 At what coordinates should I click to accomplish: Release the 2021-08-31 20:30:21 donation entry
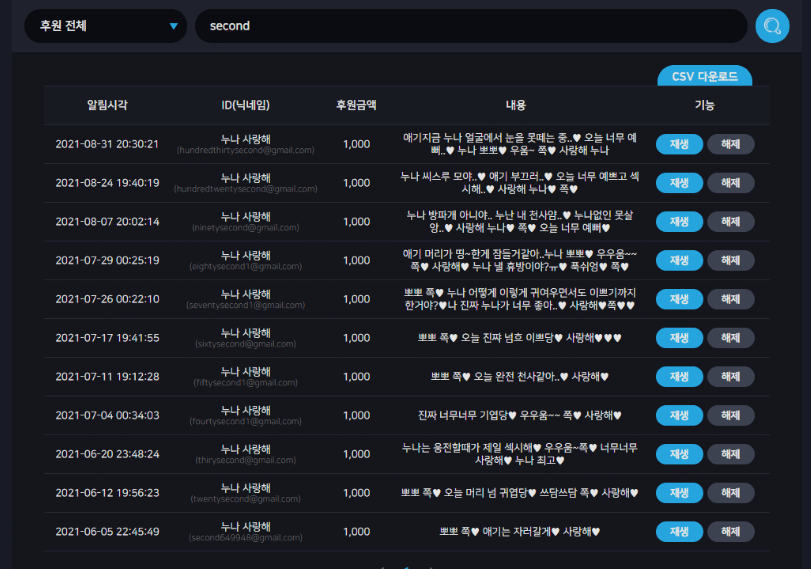tap(730, 144)
